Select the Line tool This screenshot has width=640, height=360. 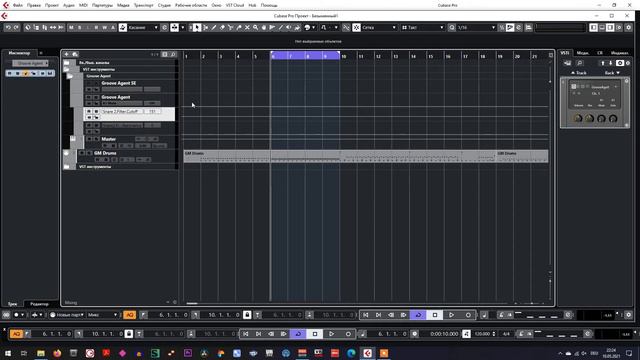[280, 27]
